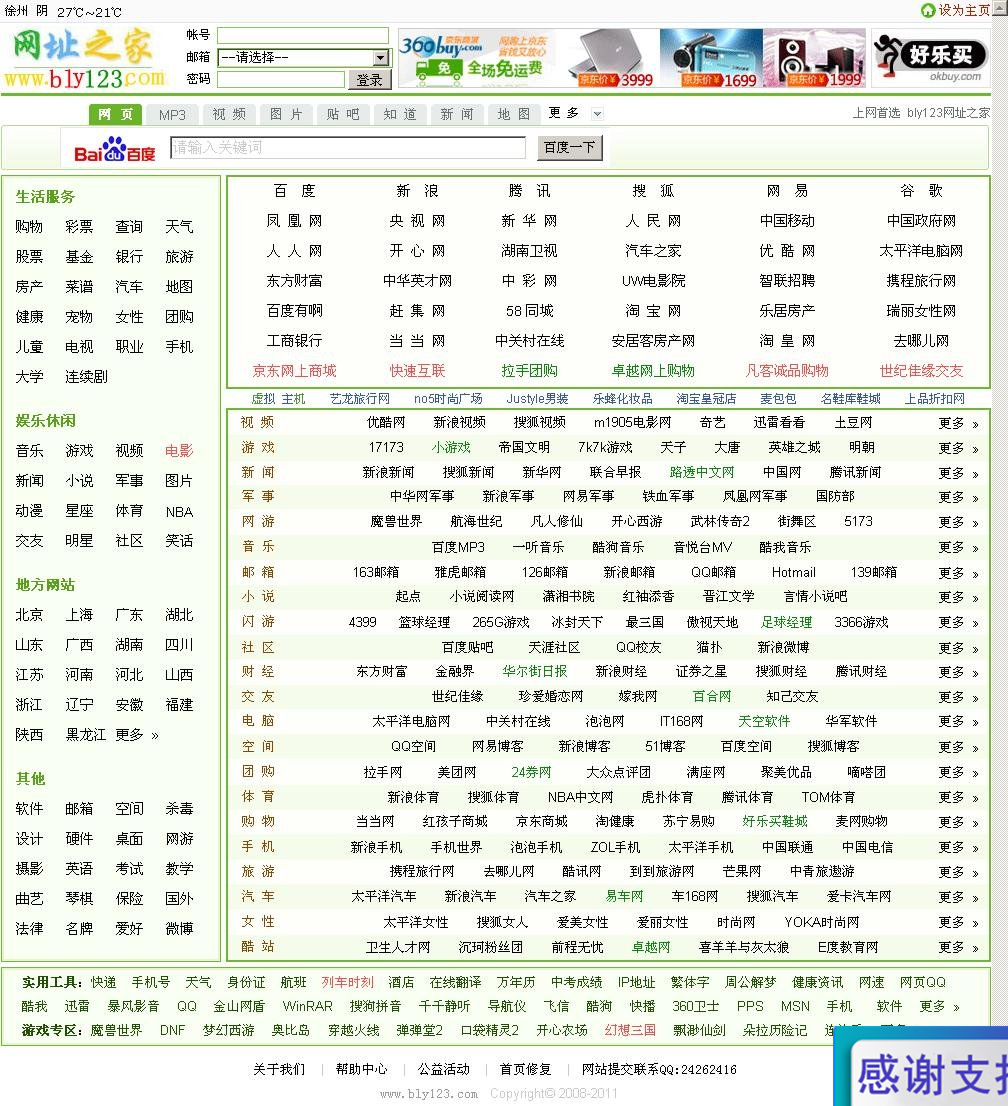The width and height of the screenshot is (1008, 1106).
Task: Open the 163邮箱 link
Action: (x=375, y=572)
